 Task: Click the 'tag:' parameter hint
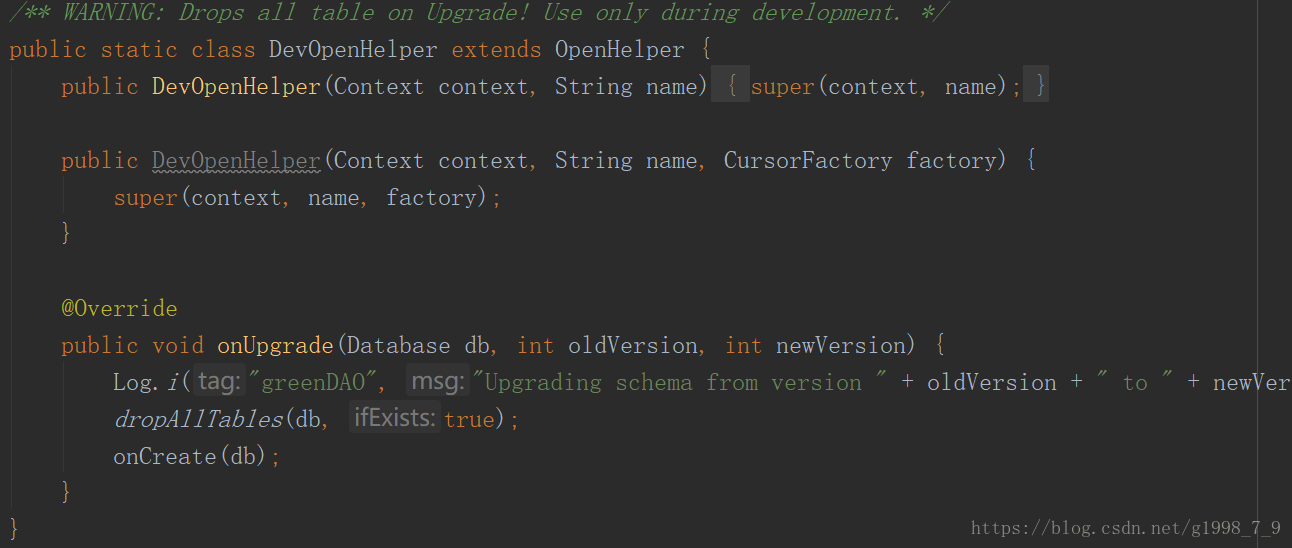(x=219, y=382)
